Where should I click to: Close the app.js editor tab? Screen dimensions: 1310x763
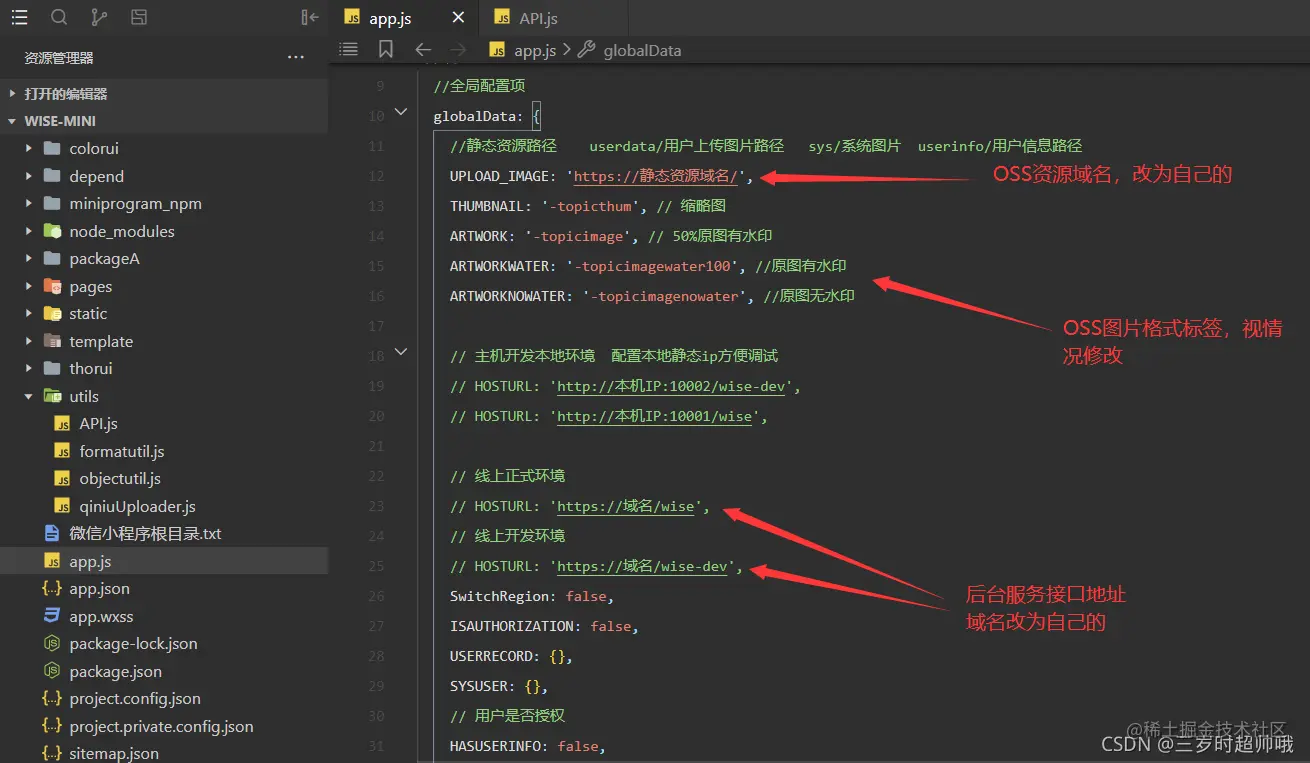click(x=458, y=18)
